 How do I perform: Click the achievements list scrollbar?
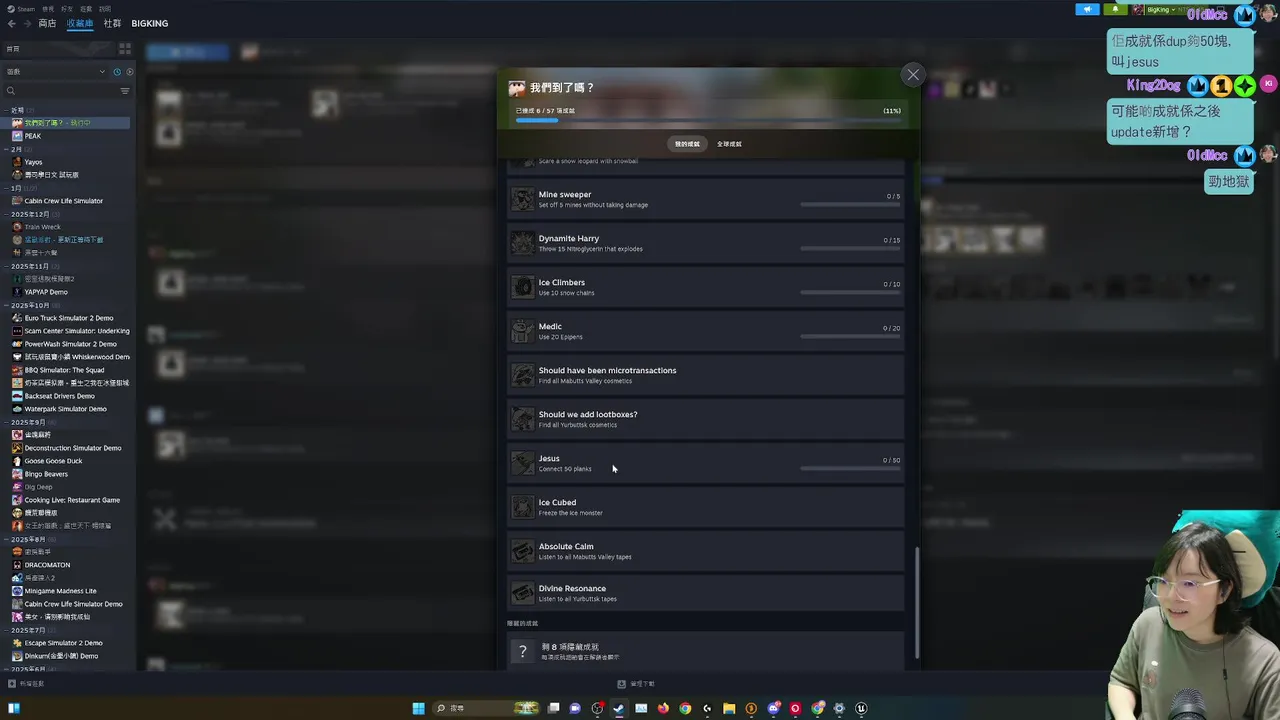(x=917, y=602)
